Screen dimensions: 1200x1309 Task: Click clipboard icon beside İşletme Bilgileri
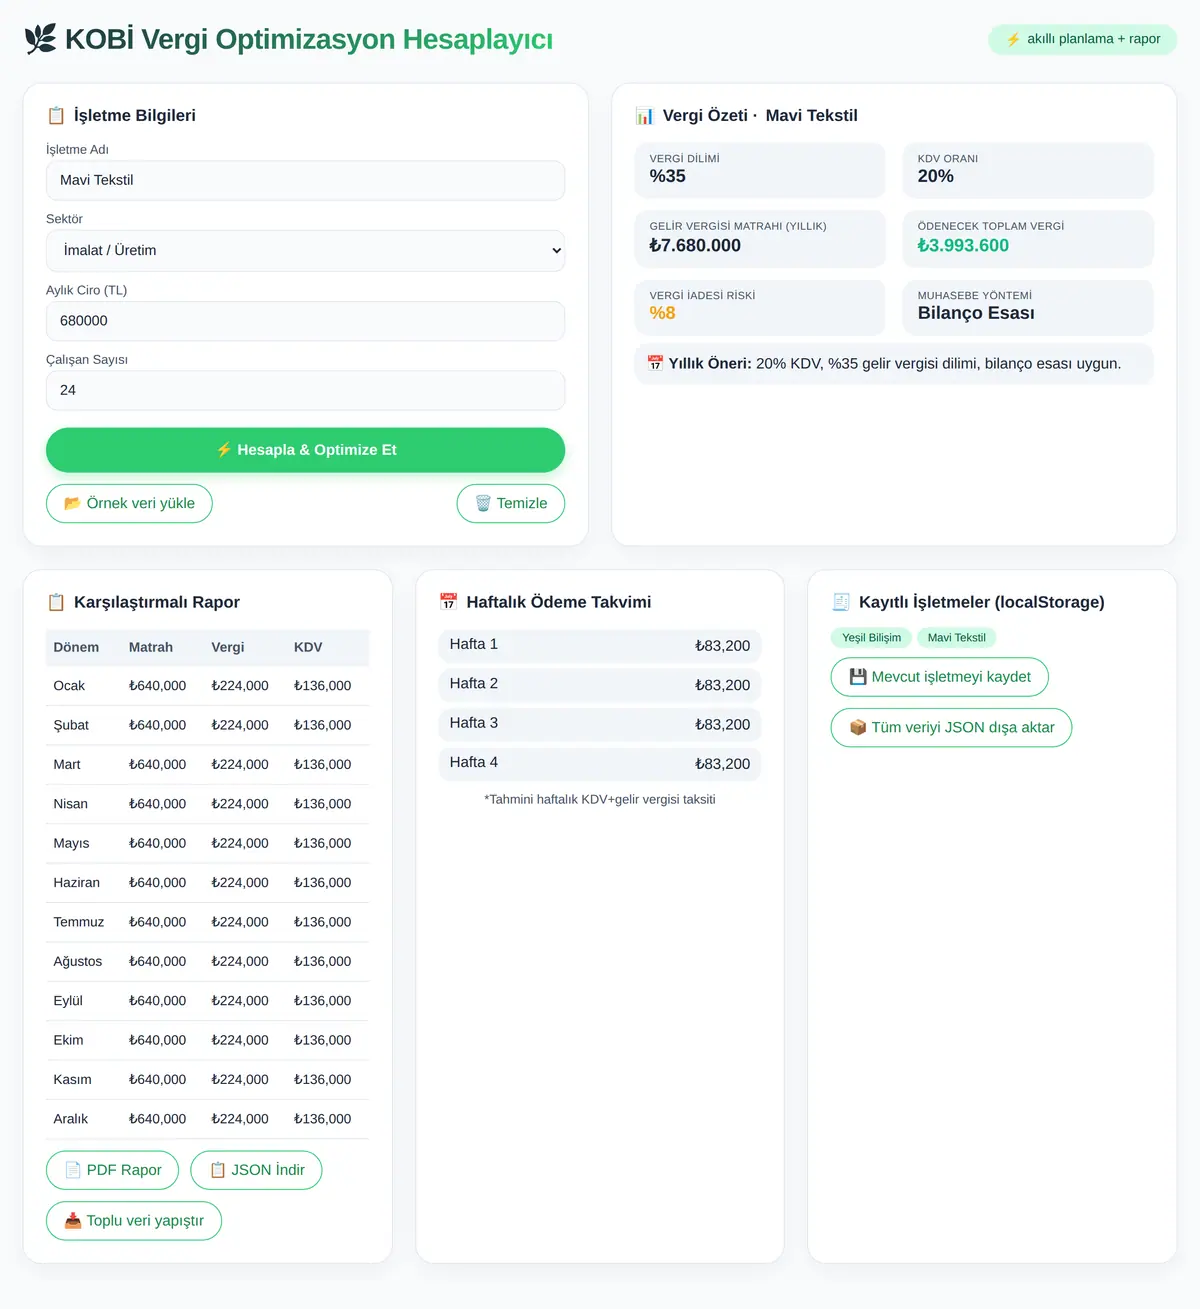[x=56, y=115]
